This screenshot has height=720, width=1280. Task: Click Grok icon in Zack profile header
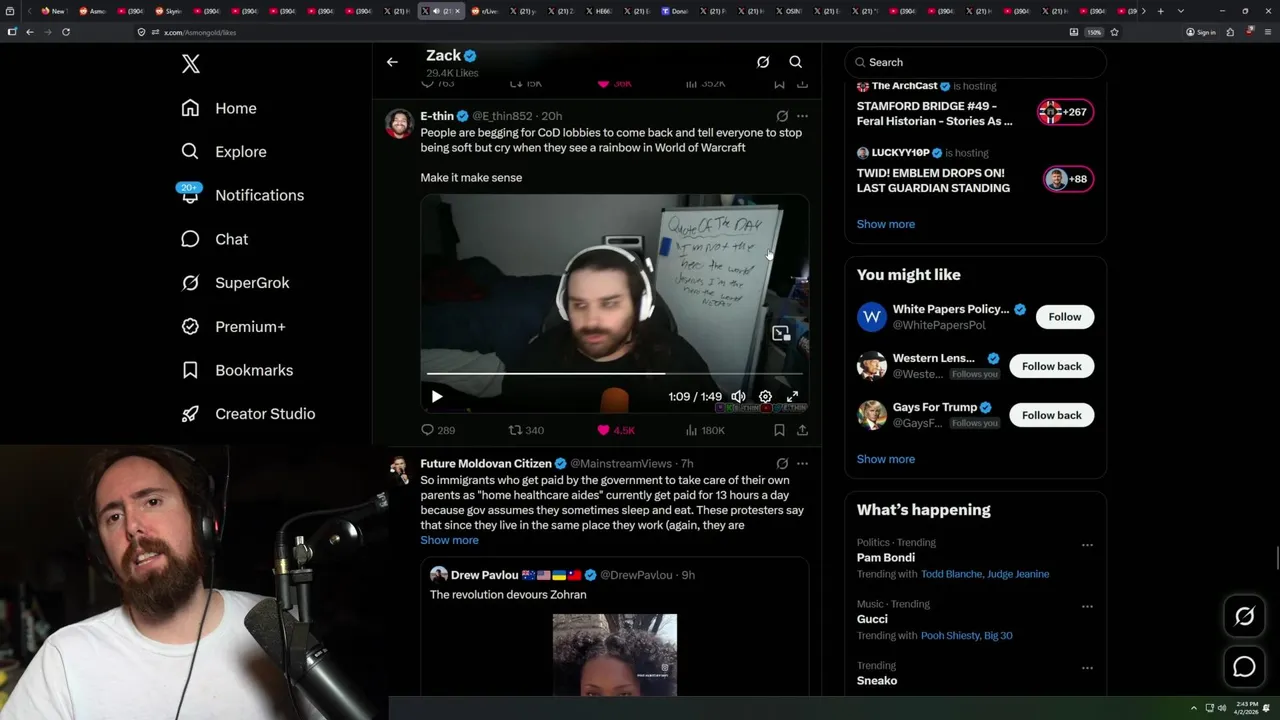(763, 62)
